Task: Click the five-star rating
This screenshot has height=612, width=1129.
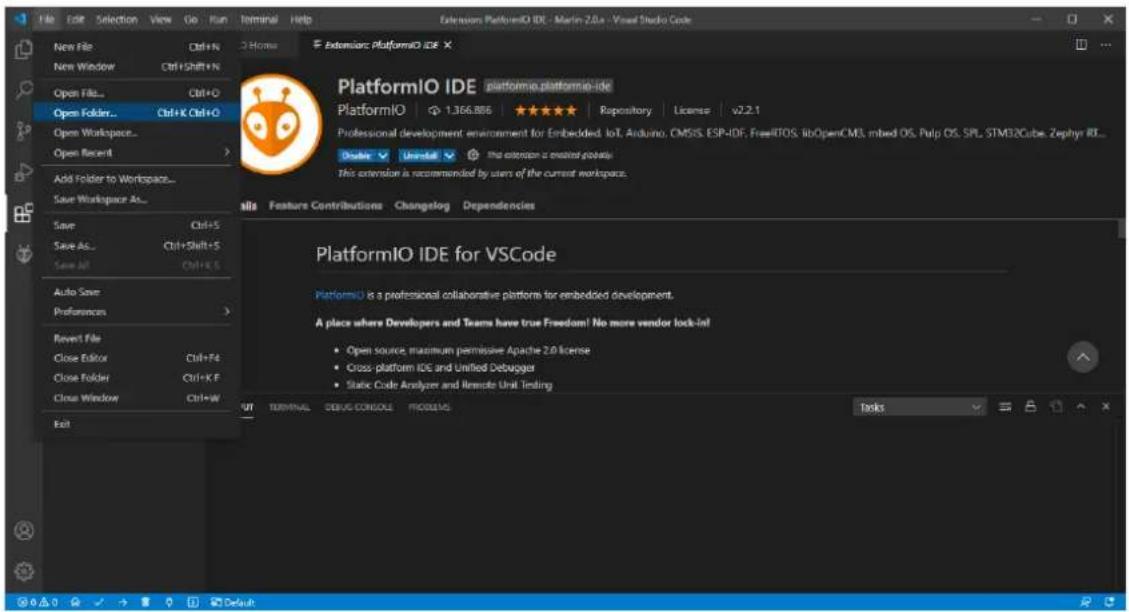Action: 545,110
